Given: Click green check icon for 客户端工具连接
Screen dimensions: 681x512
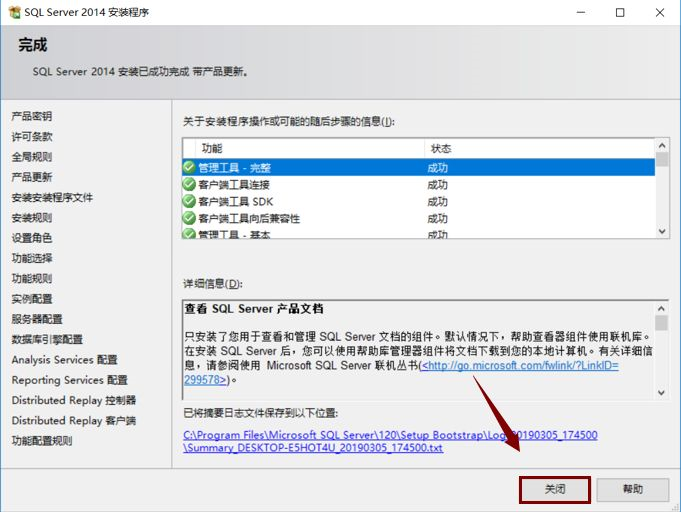Looking at the screenshot, I should click(189, 184).
